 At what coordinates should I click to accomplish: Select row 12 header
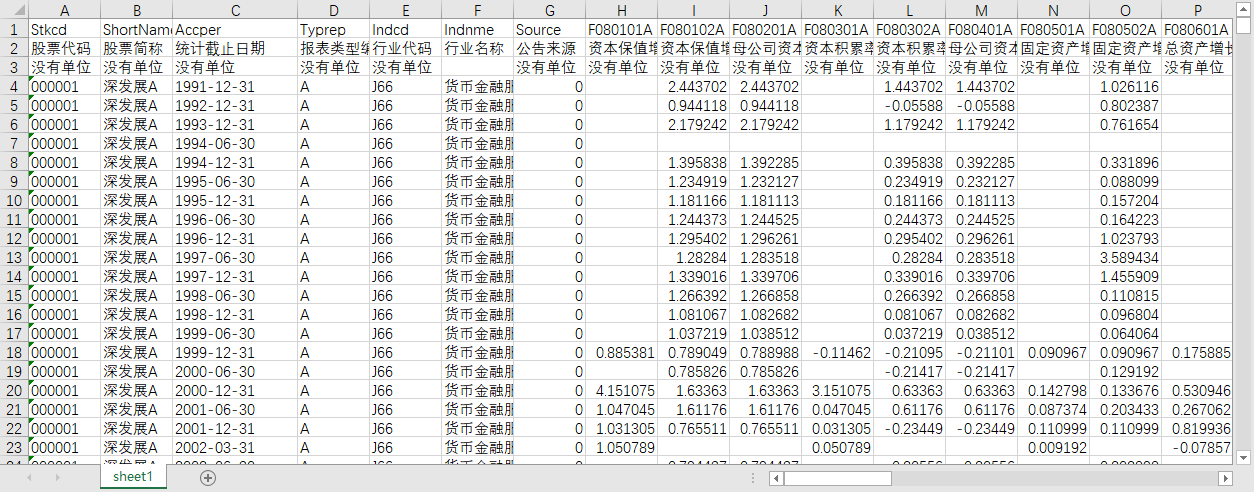[14, 239]
